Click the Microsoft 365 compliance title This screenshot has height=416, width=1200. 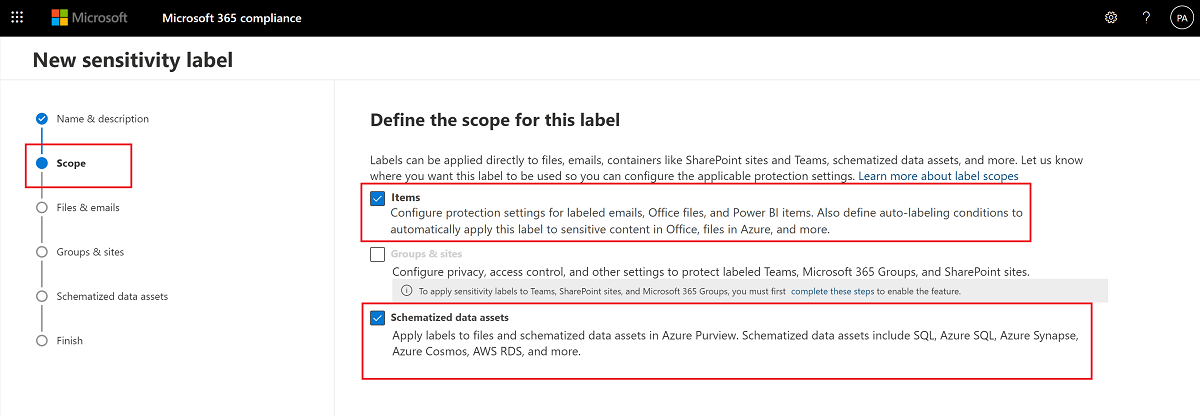(231, 18)
